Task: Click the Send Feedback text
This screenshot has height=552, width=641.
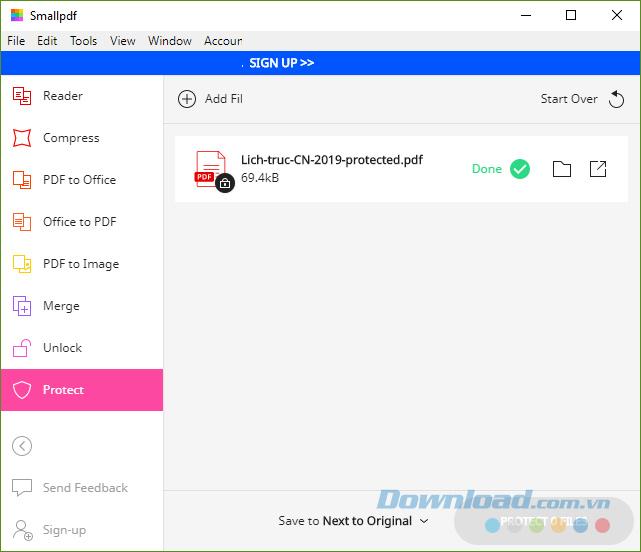Action: click(x=85, y=488)
